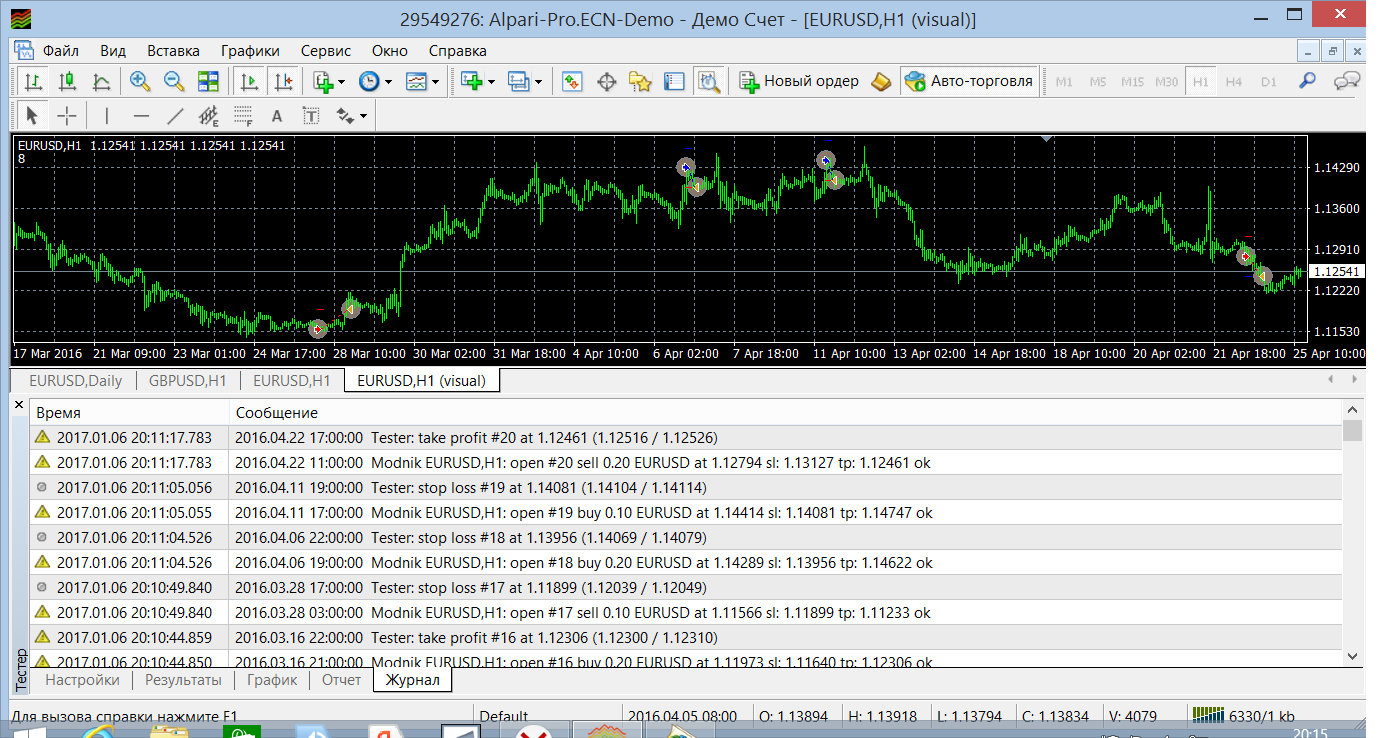
Task: Click the Zoom Out magnifier icon
Action: (174, 82)
